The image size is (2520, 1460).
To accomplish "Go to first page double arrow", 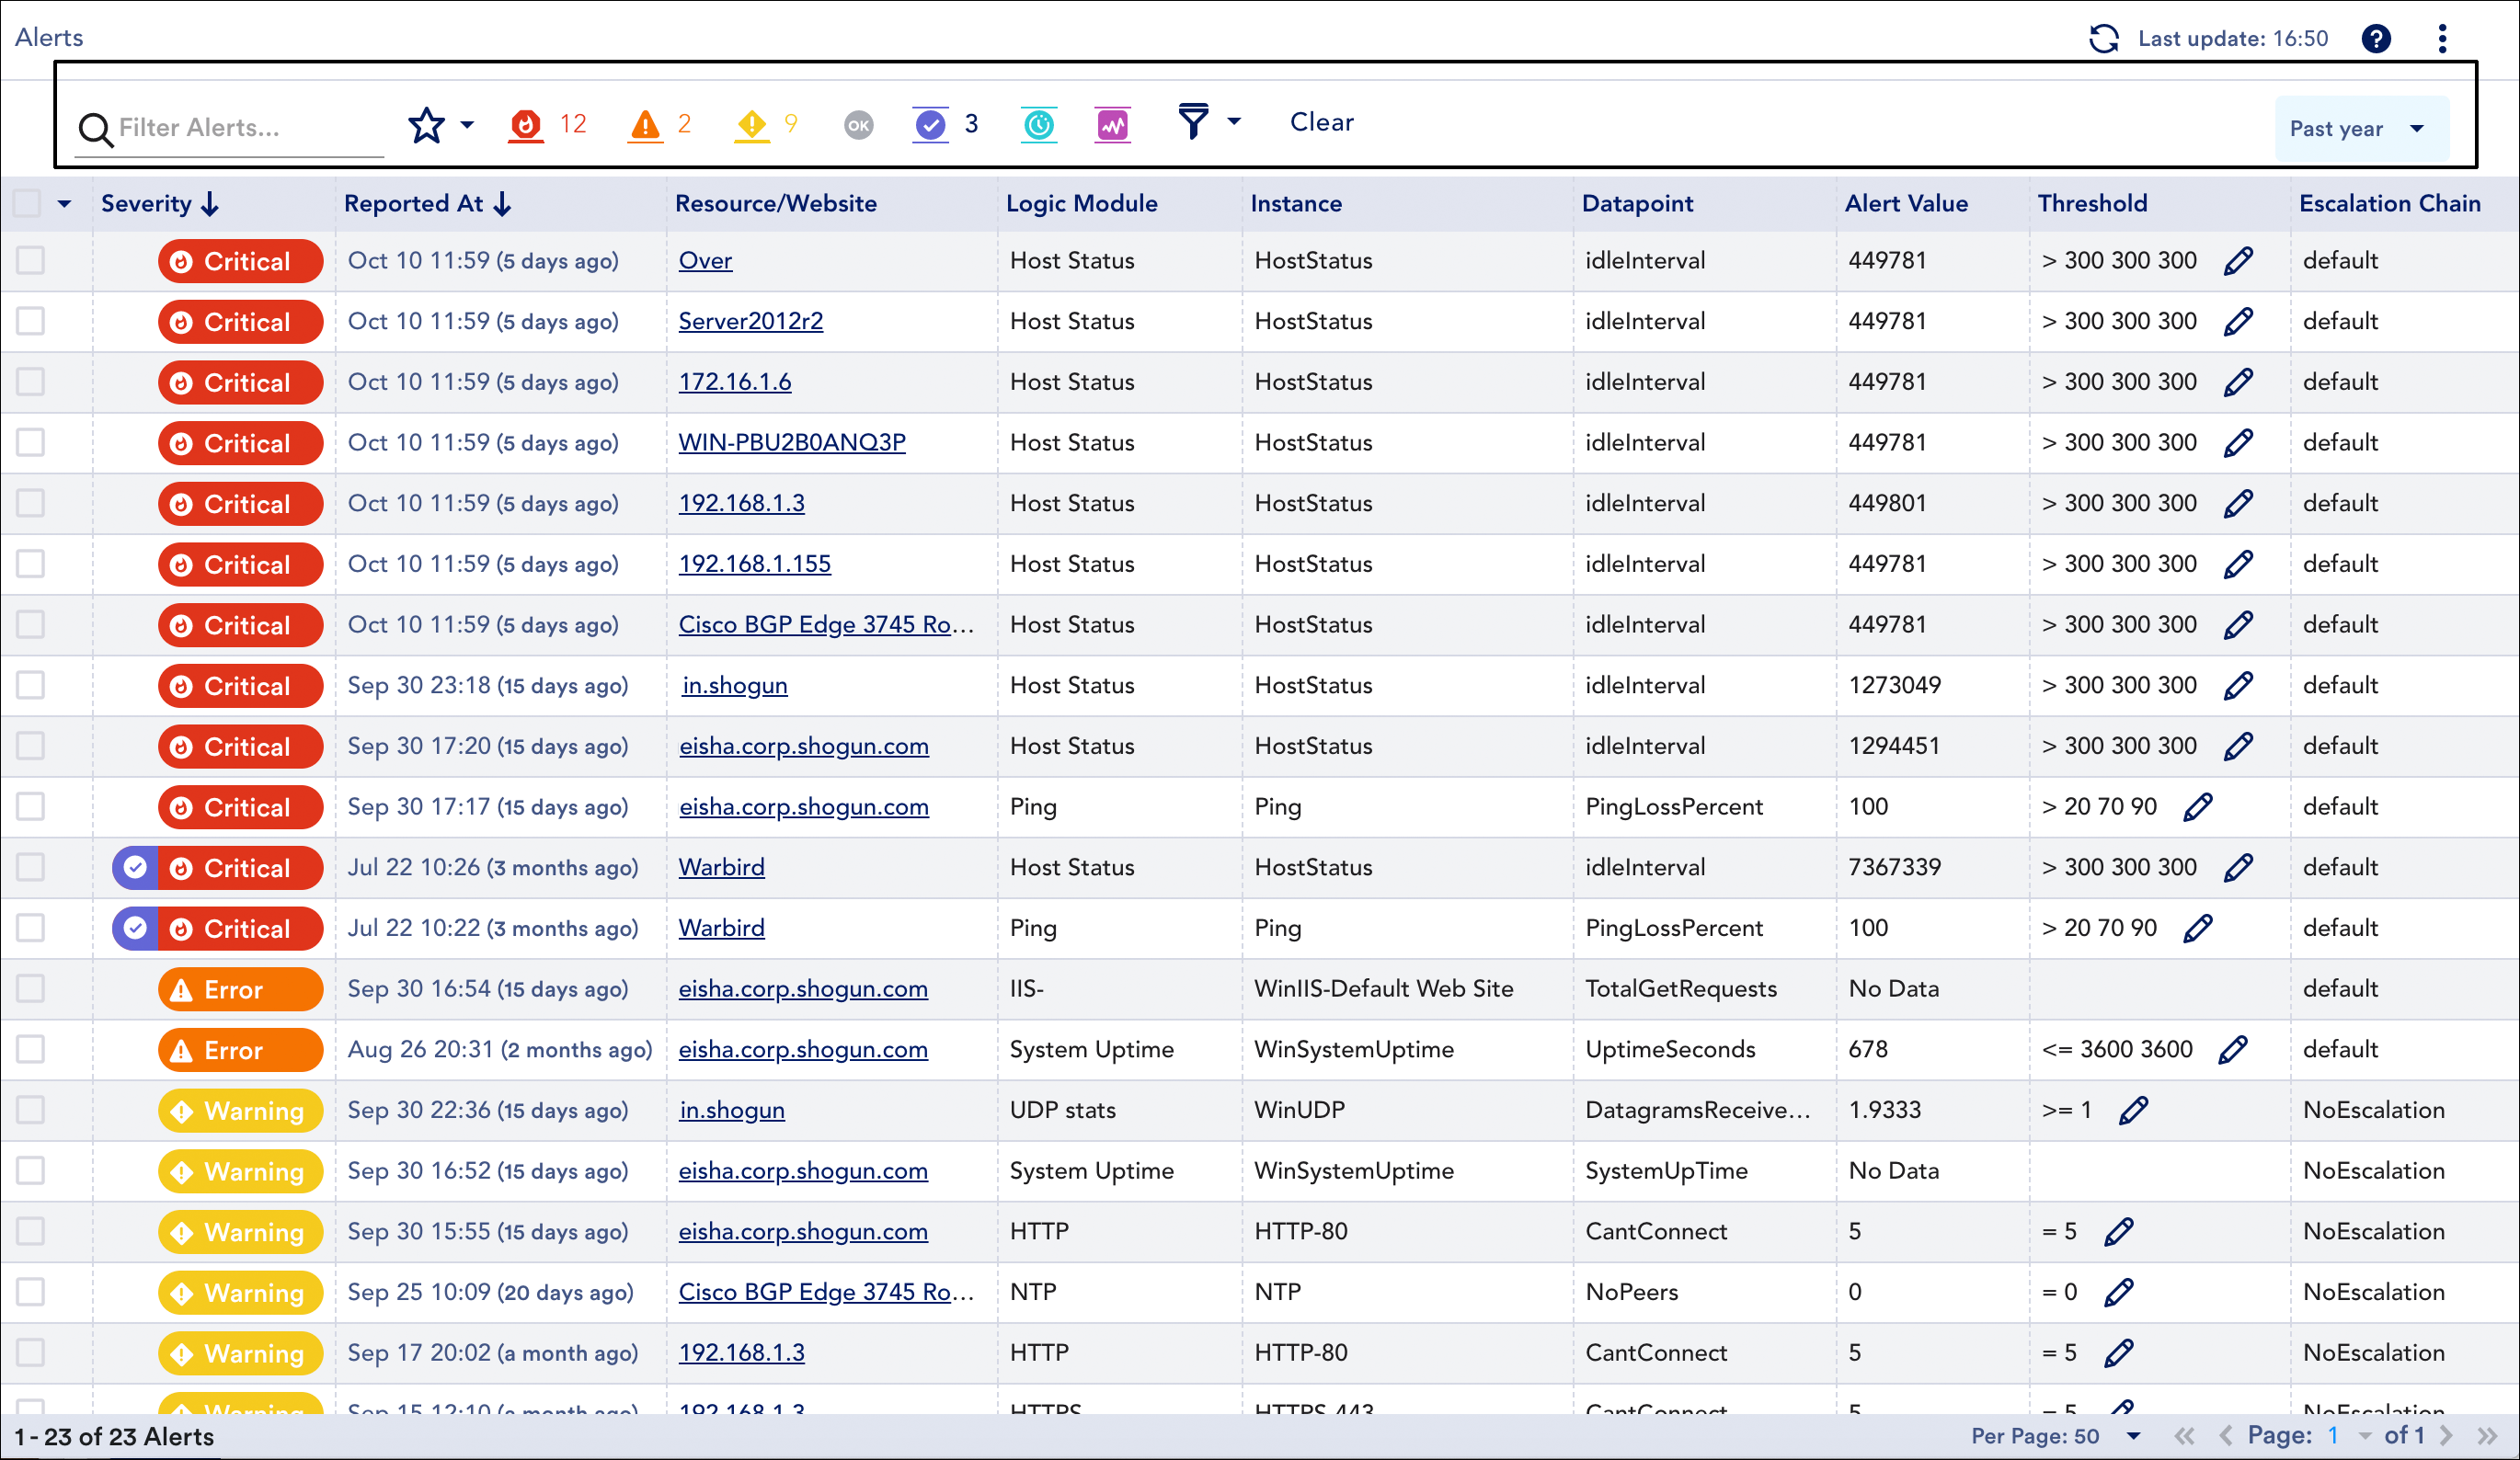I will pyautogui.click(x=2184, y=1436).
